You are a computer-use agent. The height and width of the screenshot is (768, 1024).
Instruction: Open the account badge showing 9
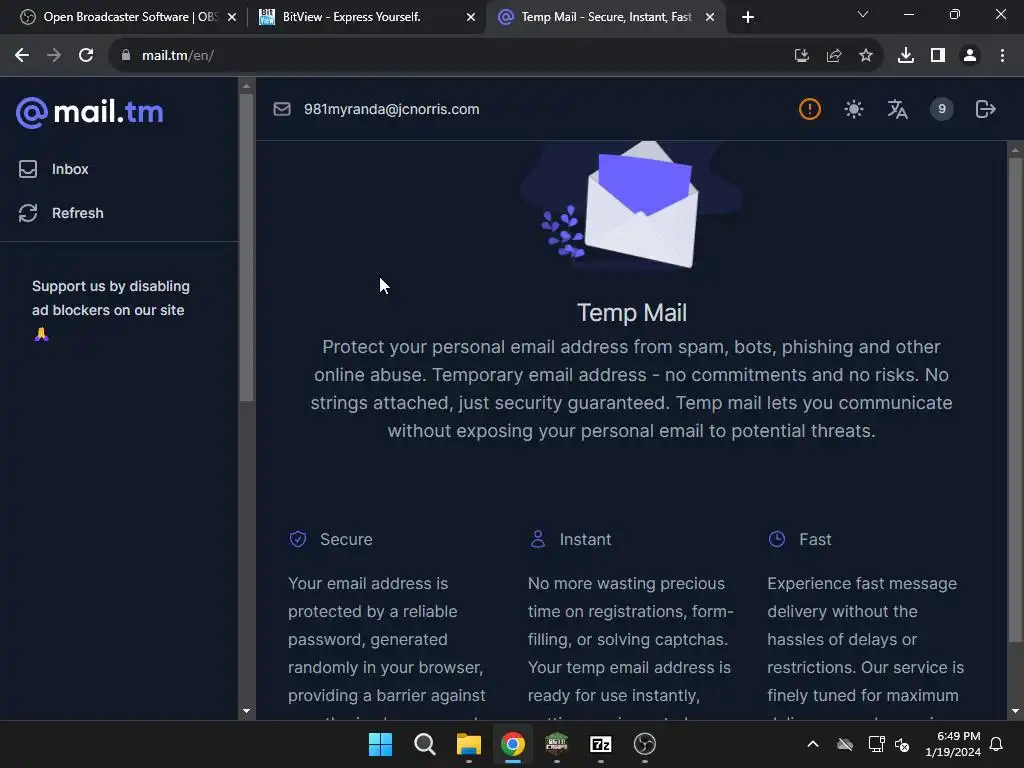click(x=942, y=109)
